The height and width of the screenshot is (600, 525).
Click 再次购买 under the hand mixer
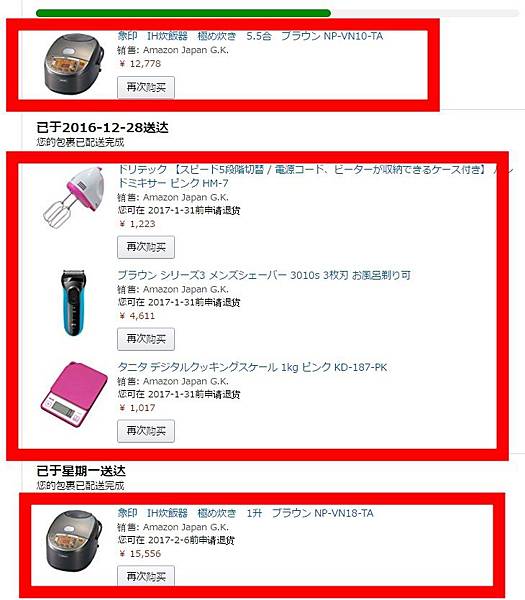146,247
